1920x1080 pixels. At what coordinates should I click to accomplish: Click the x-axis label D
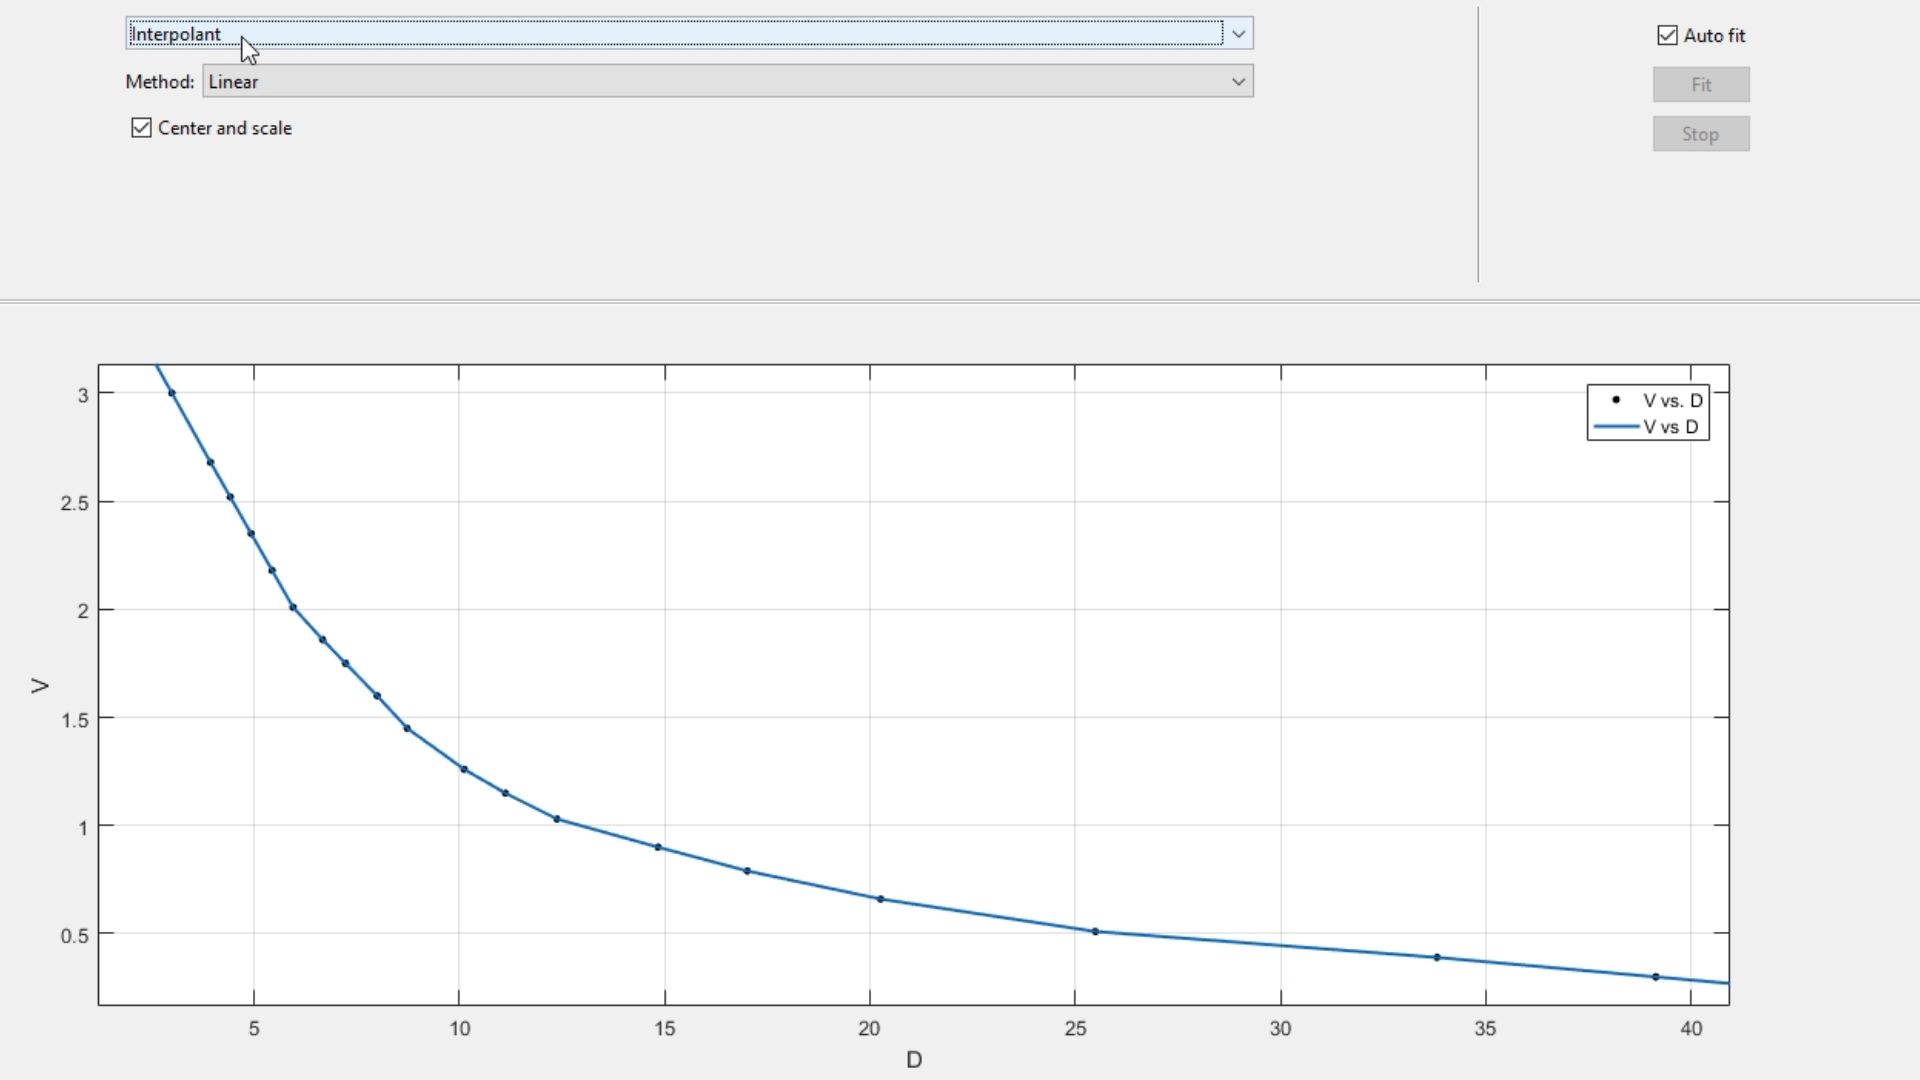[x=913, y=1060]
